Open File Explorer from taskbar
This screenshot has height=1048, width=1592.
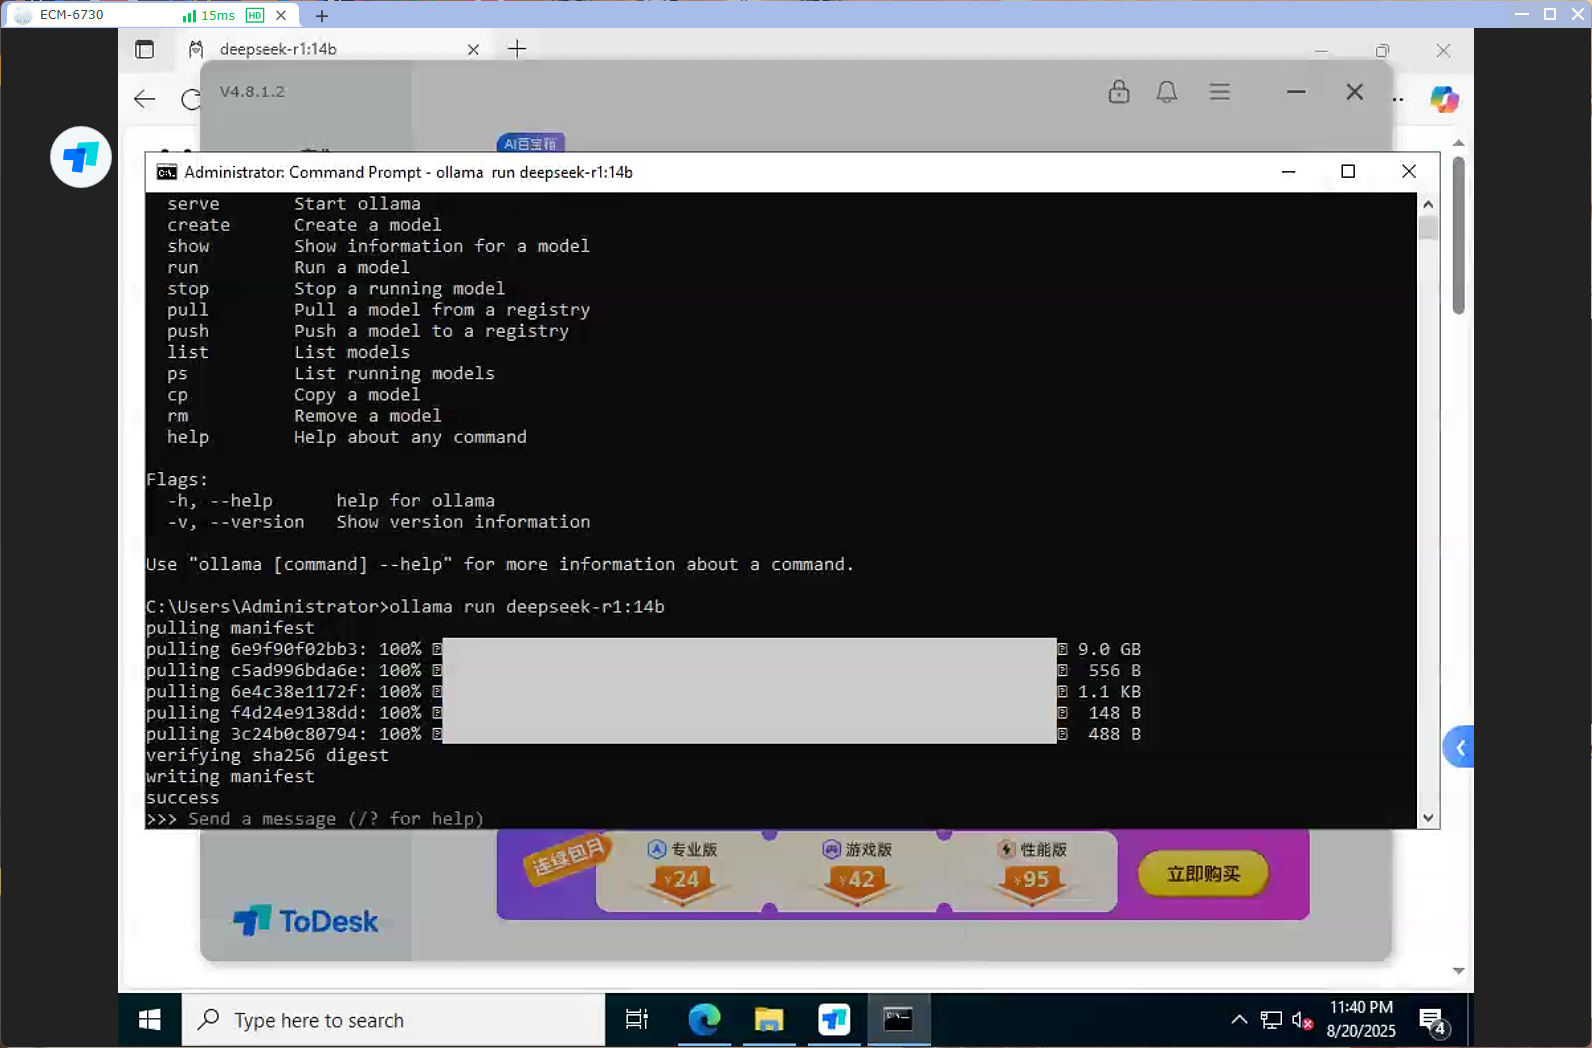[769, 1020]
